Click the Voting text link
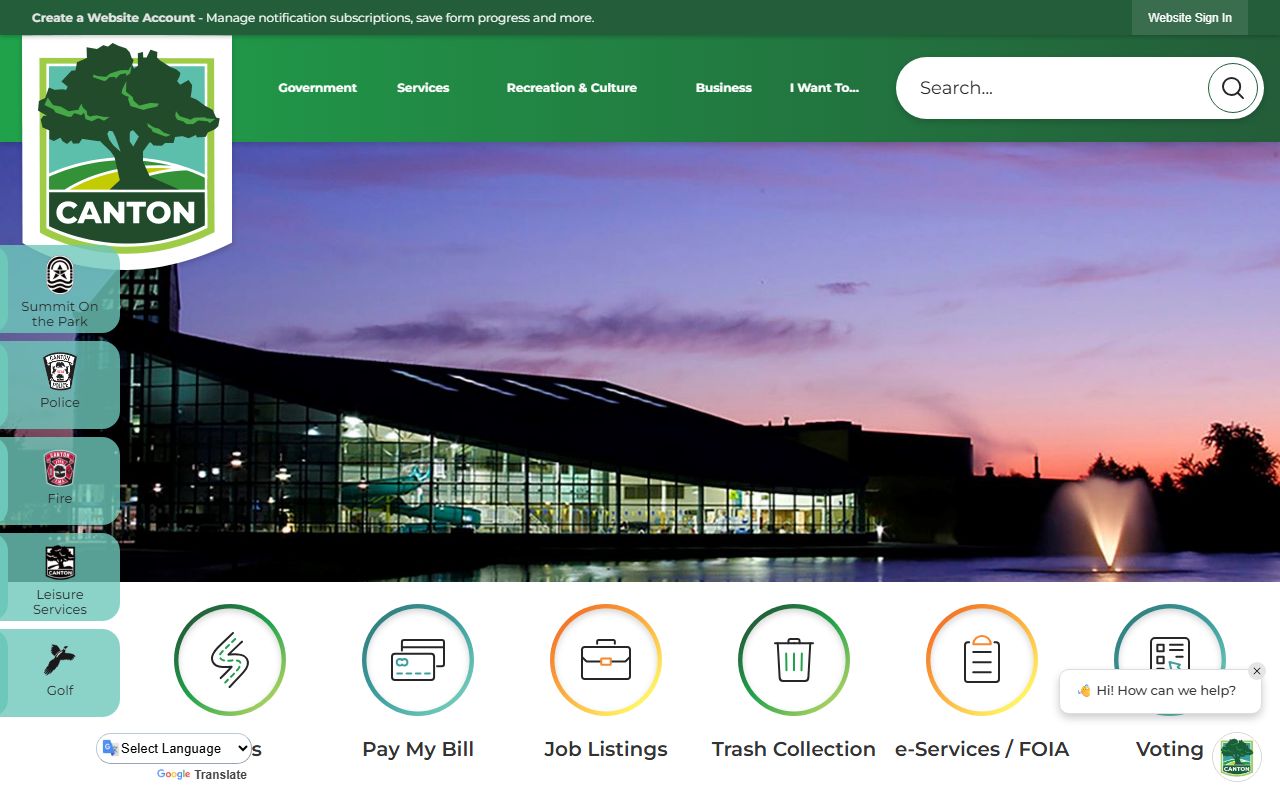This screenshot has height=800, width=1280. point(1170,749)
